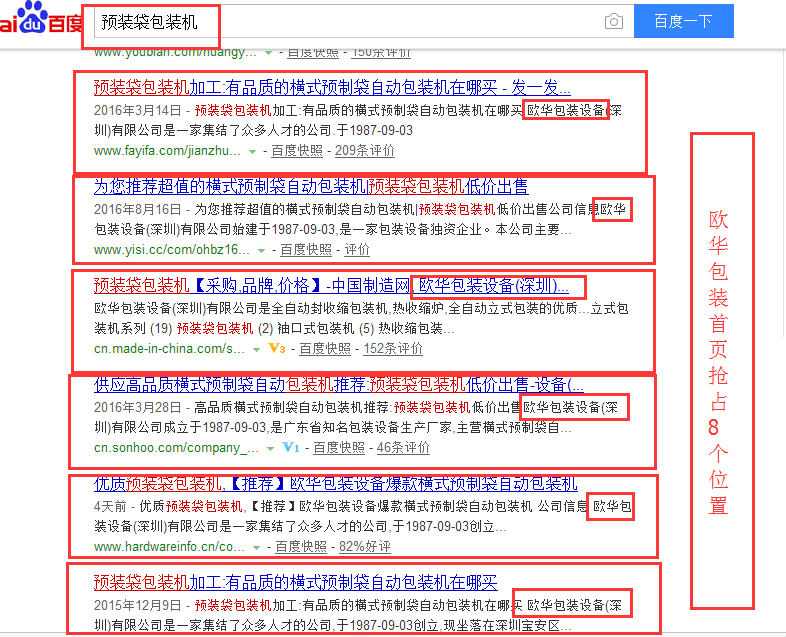Click the search box containing 预装袋包装机
The image size is (786, 637).
pyautogui.click(x=350, y=21)
